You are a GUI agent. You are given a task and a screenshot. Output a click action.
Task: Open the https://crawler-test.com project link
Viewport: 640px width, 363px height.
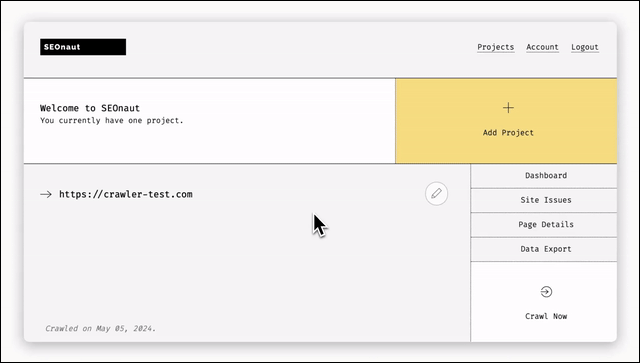coord(126,194)
